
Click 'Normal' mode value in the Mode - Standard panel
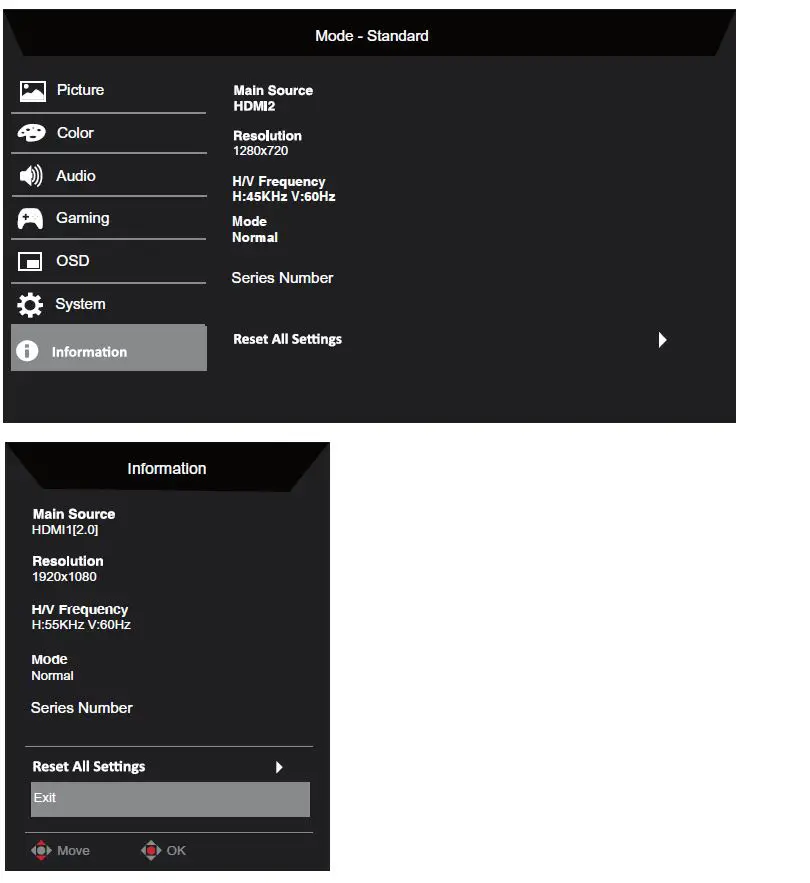255,238
